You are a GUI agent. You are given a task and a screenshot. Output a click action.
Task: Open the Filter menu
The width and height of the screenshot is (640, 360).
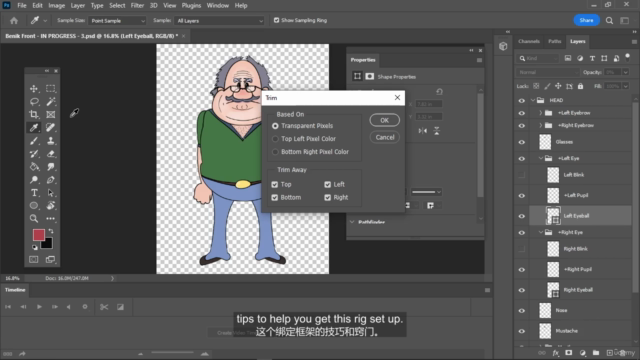[137, 5]
